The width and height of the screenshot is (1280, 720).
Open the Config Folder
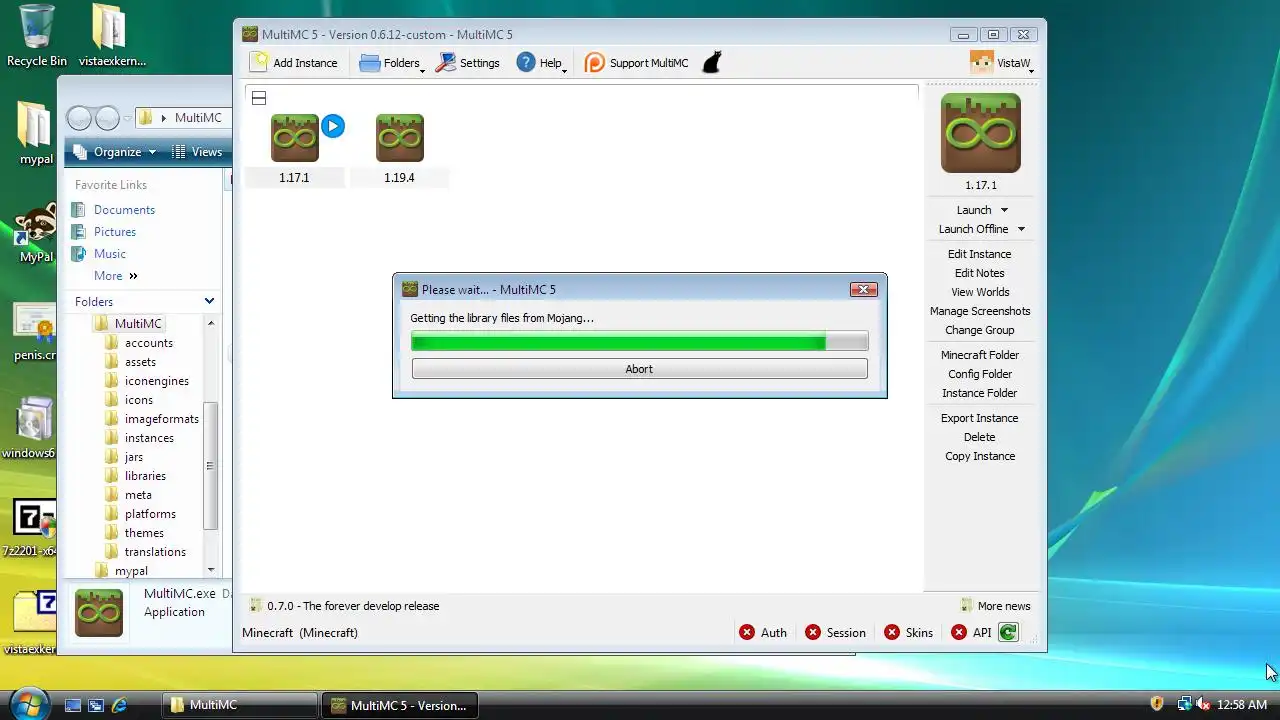tap(980, 374)
